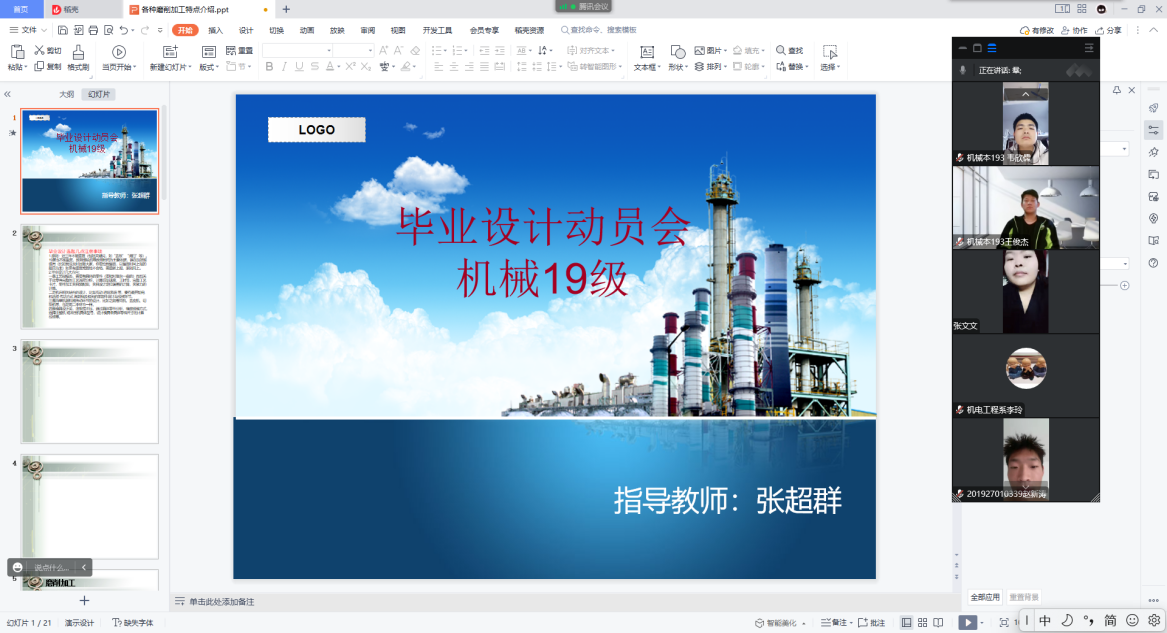Open the Layout (版式) dropdown
Image resolution: width=1167 pixels, height=633 pixels.
(x=208, y=67)
